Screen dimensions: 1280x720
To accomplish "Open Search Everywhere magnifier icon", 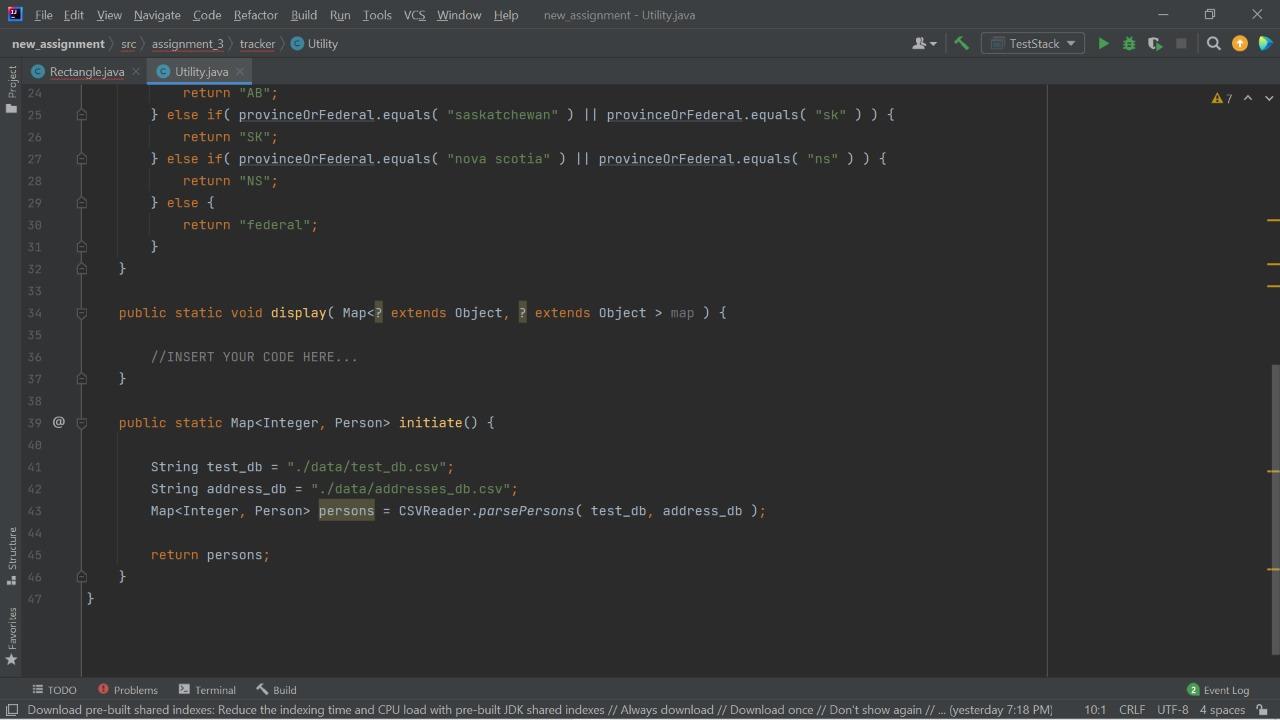I will (1213, 43).
